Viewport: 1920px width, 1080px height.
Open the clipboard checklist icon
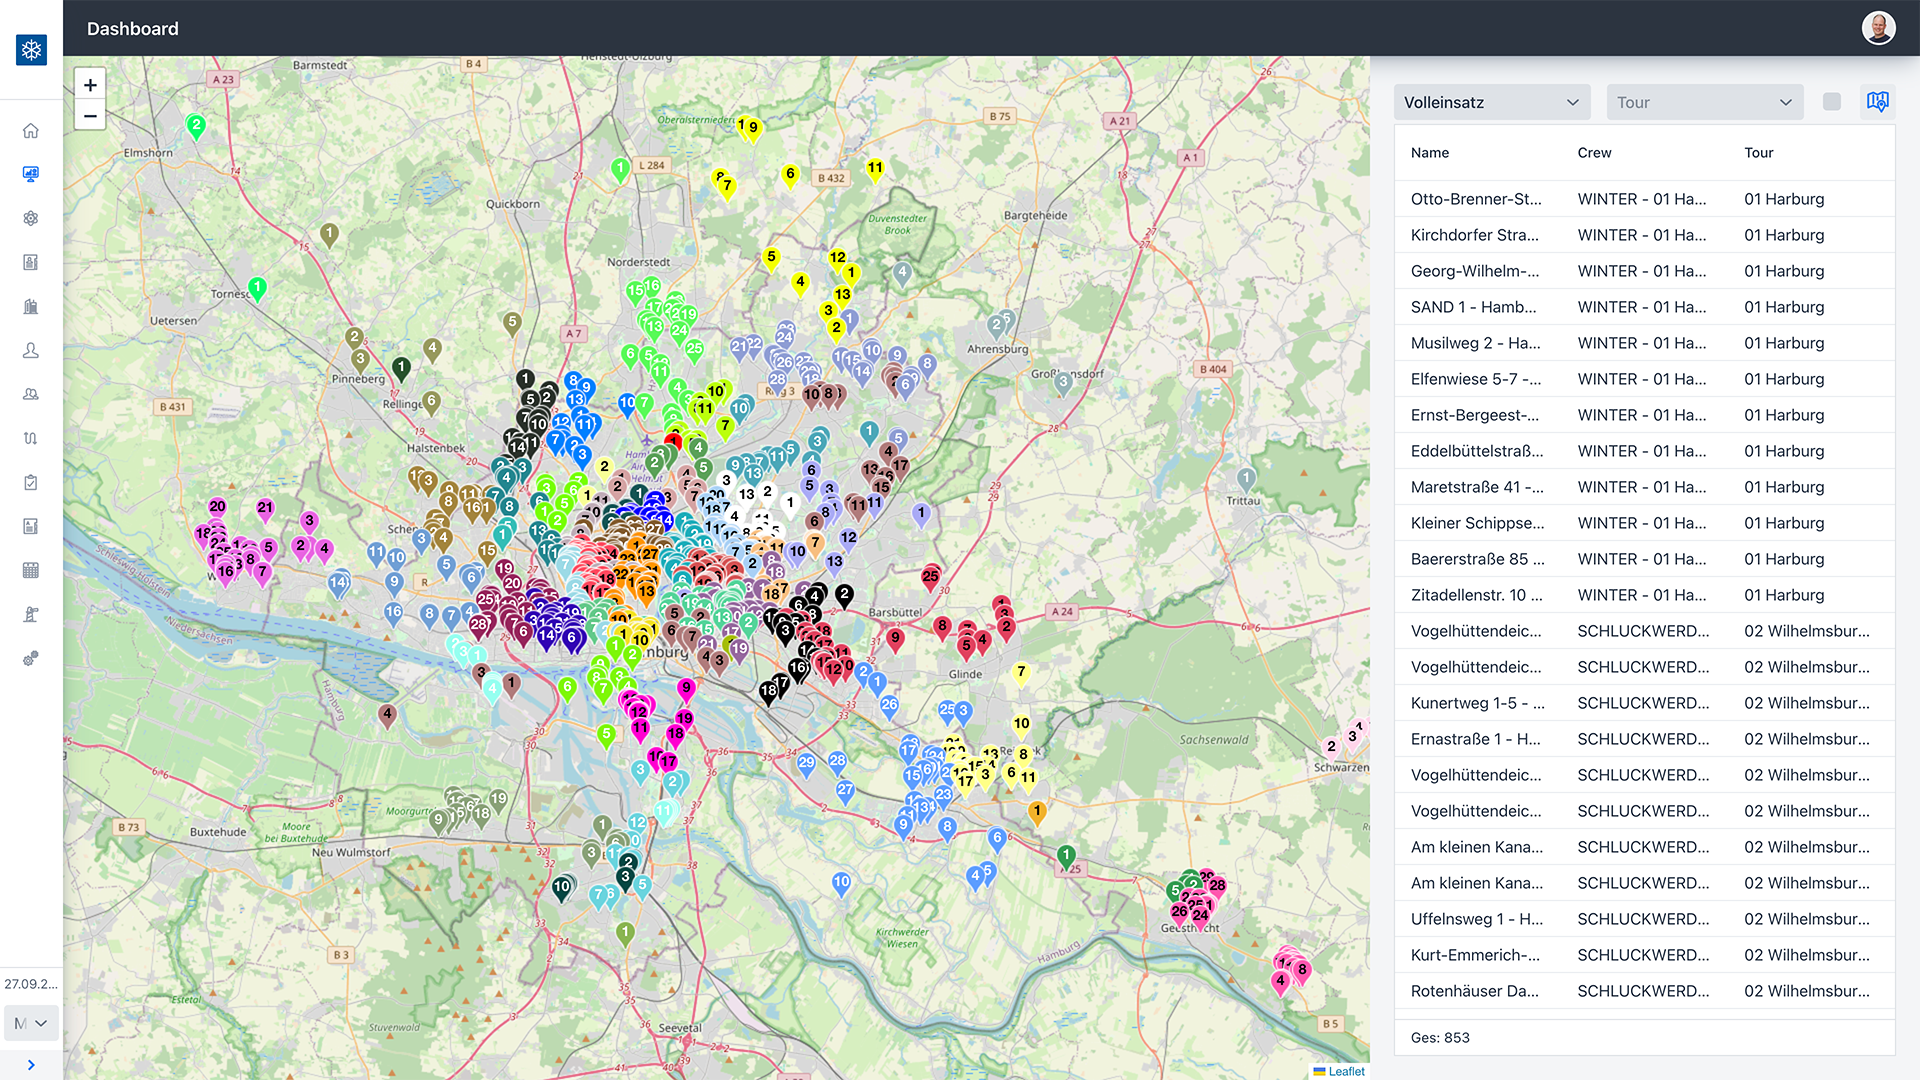click(x=31, y=482)
